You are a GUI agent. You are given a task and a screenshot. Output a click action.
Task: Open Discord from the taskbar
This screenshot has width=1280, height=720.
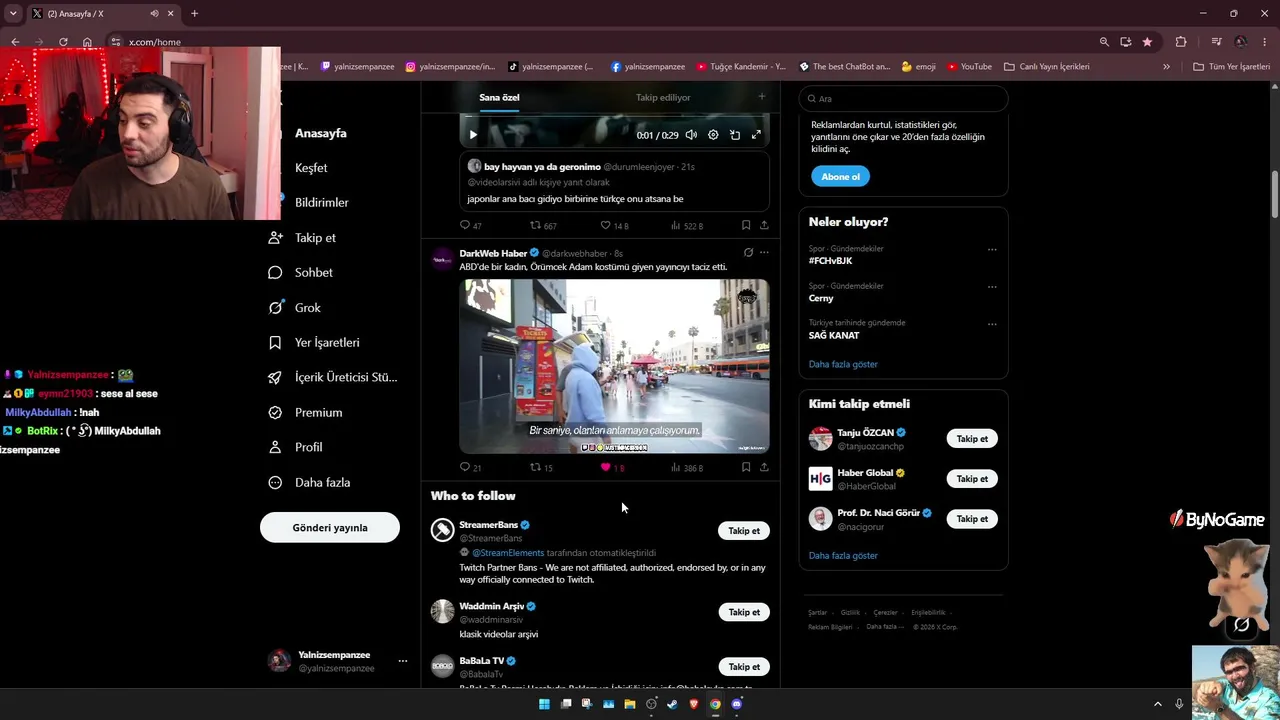point(737,704)
